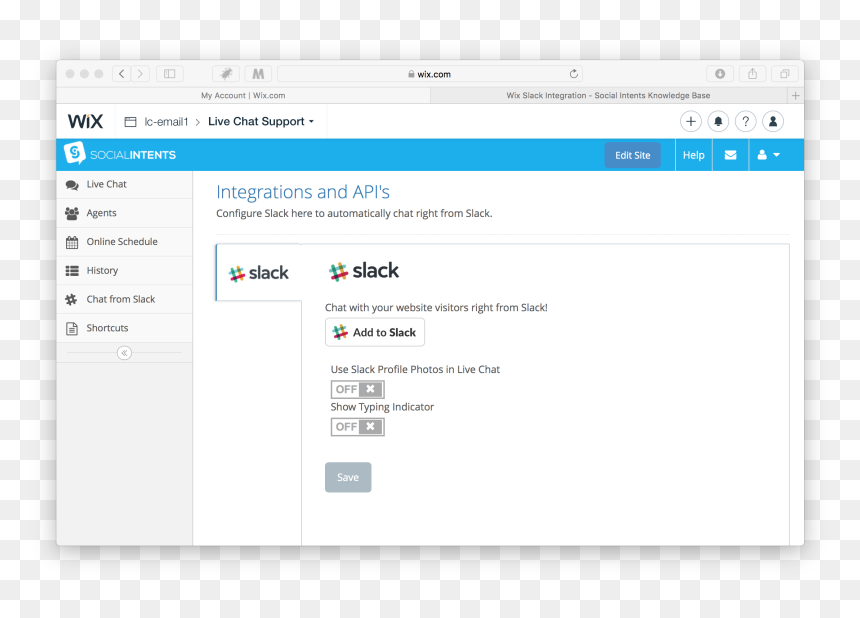Show all tabs overview icon
Screen dimensions: 860x618
[785, 73]
